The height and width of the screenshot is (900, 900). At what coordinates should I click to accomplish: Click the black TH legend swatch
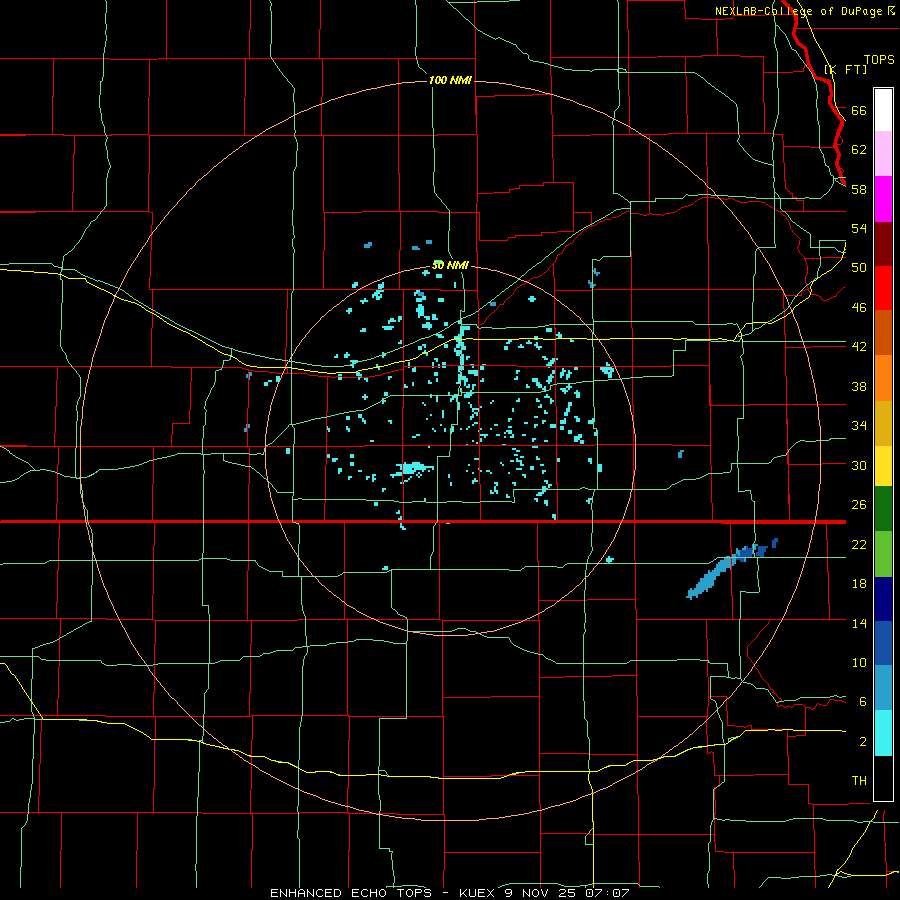[x=883, y=777]
